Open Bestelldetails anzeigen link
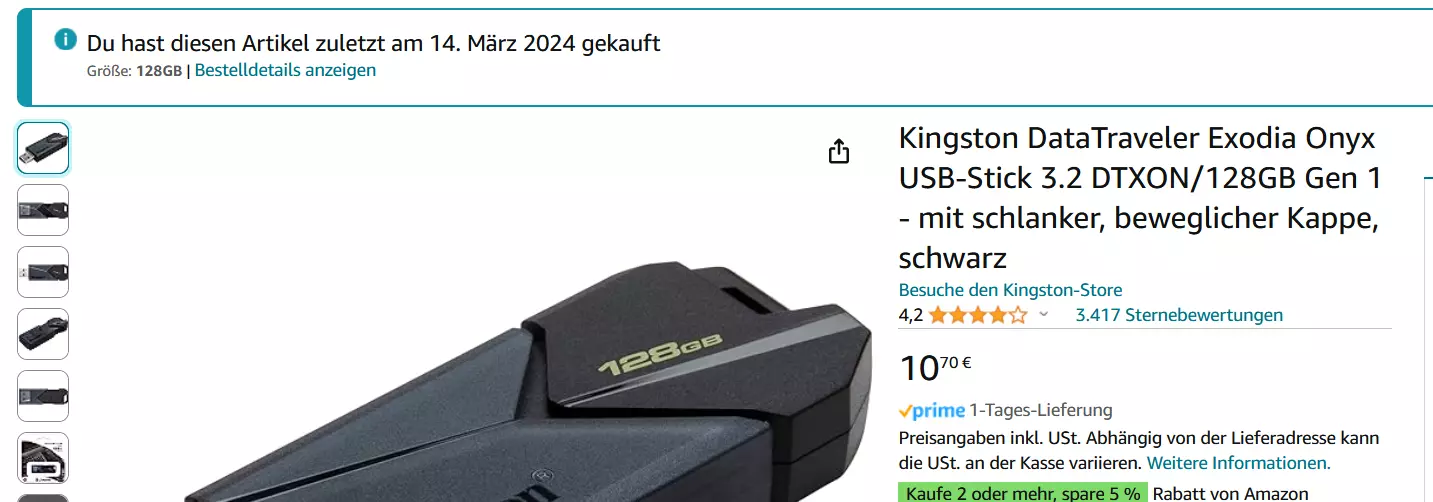The height and width of the screenshot is (502, 1433). pos(285,70)
